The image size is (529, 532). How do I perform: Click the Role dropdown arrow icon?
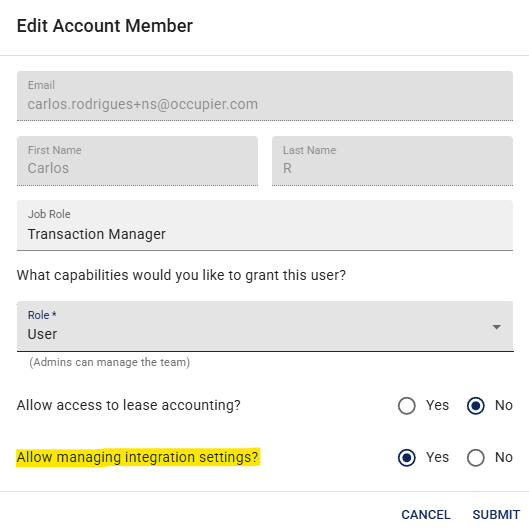[x=497, y=327]
